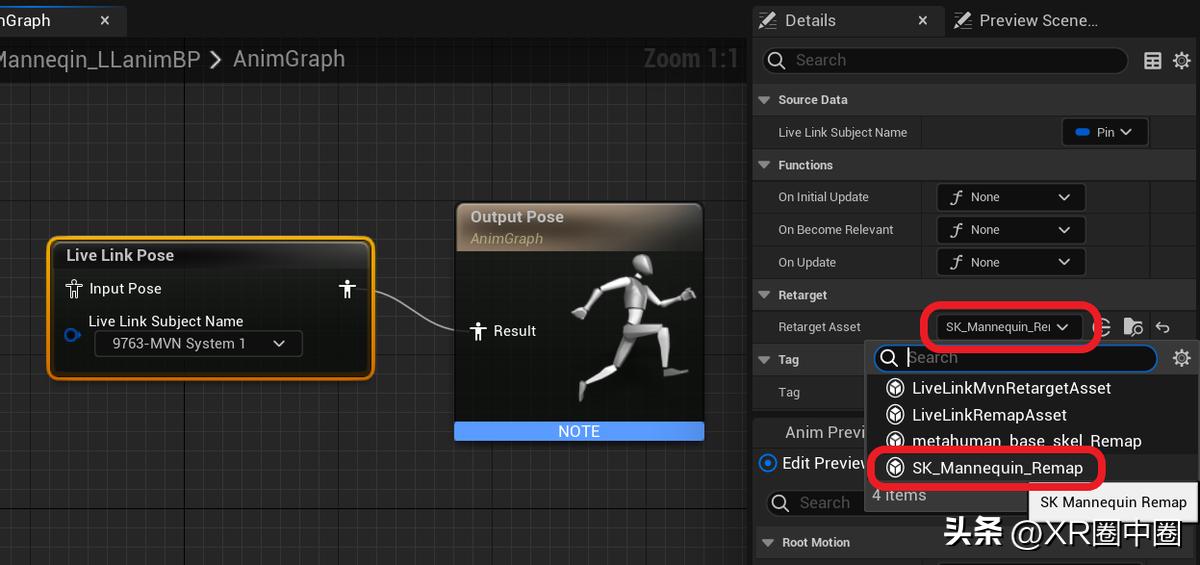Open the Retarget Asset dropdown
Screen dimensions: 1200x565
(1009, 327)
